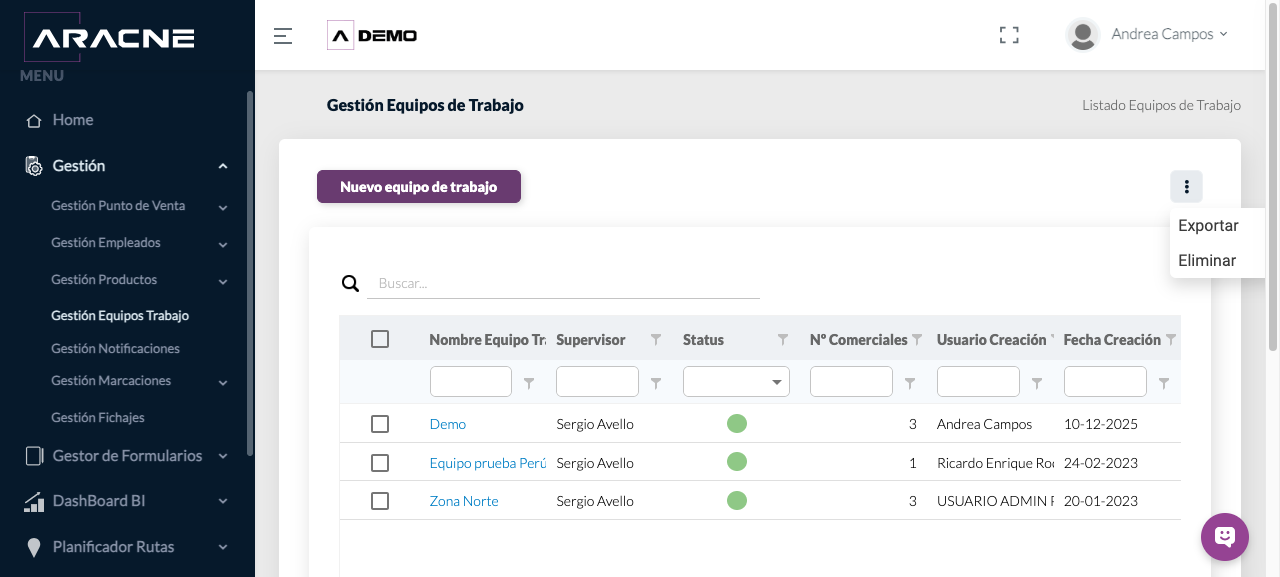
Task: Click date cell 10-12-2025
Action: 1101,424
